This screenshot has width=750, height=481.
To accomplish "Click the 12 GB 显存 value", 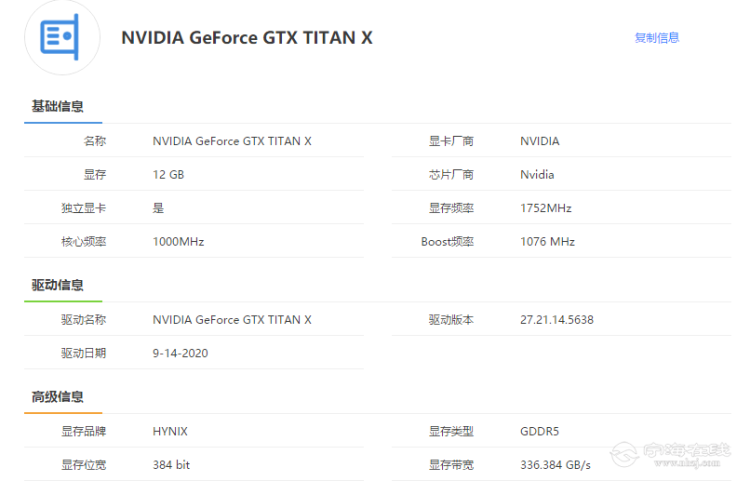I will pyautogui.click(x=168, y=175).
